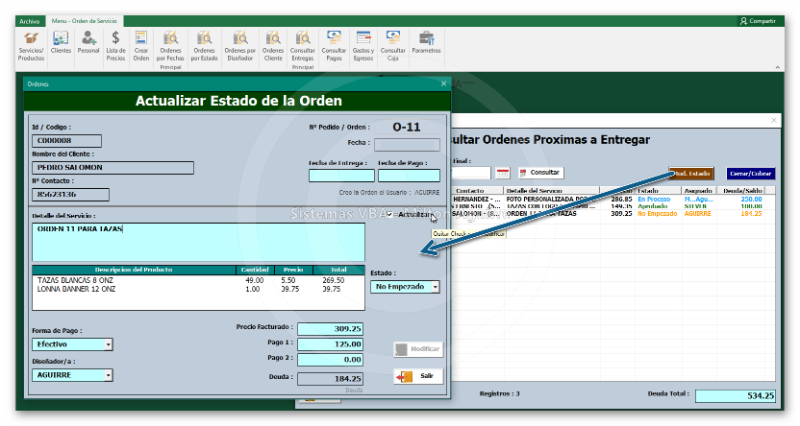Screen dimensions: 800x426
Task: Open Ordenes Cliente icon
Action: point(273,46)
